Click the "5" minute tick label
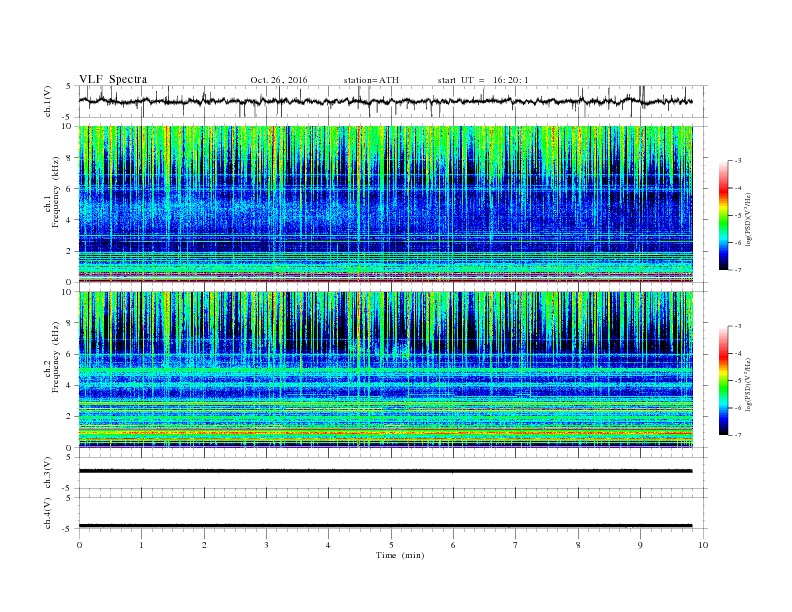Screen dimensions: 792x612 (391, 545)
